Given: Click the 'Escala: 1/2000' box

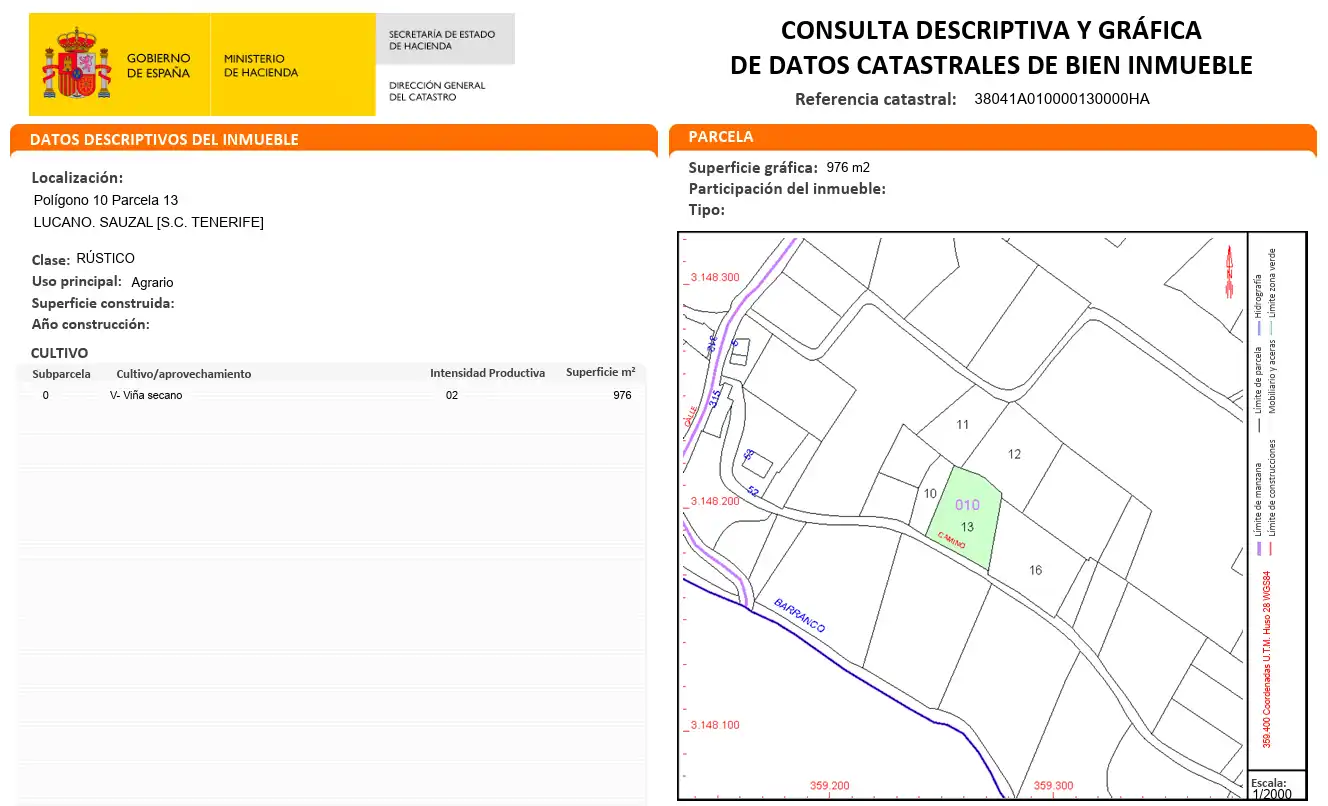Looking at the screenshot, I should coord(1277,786).
